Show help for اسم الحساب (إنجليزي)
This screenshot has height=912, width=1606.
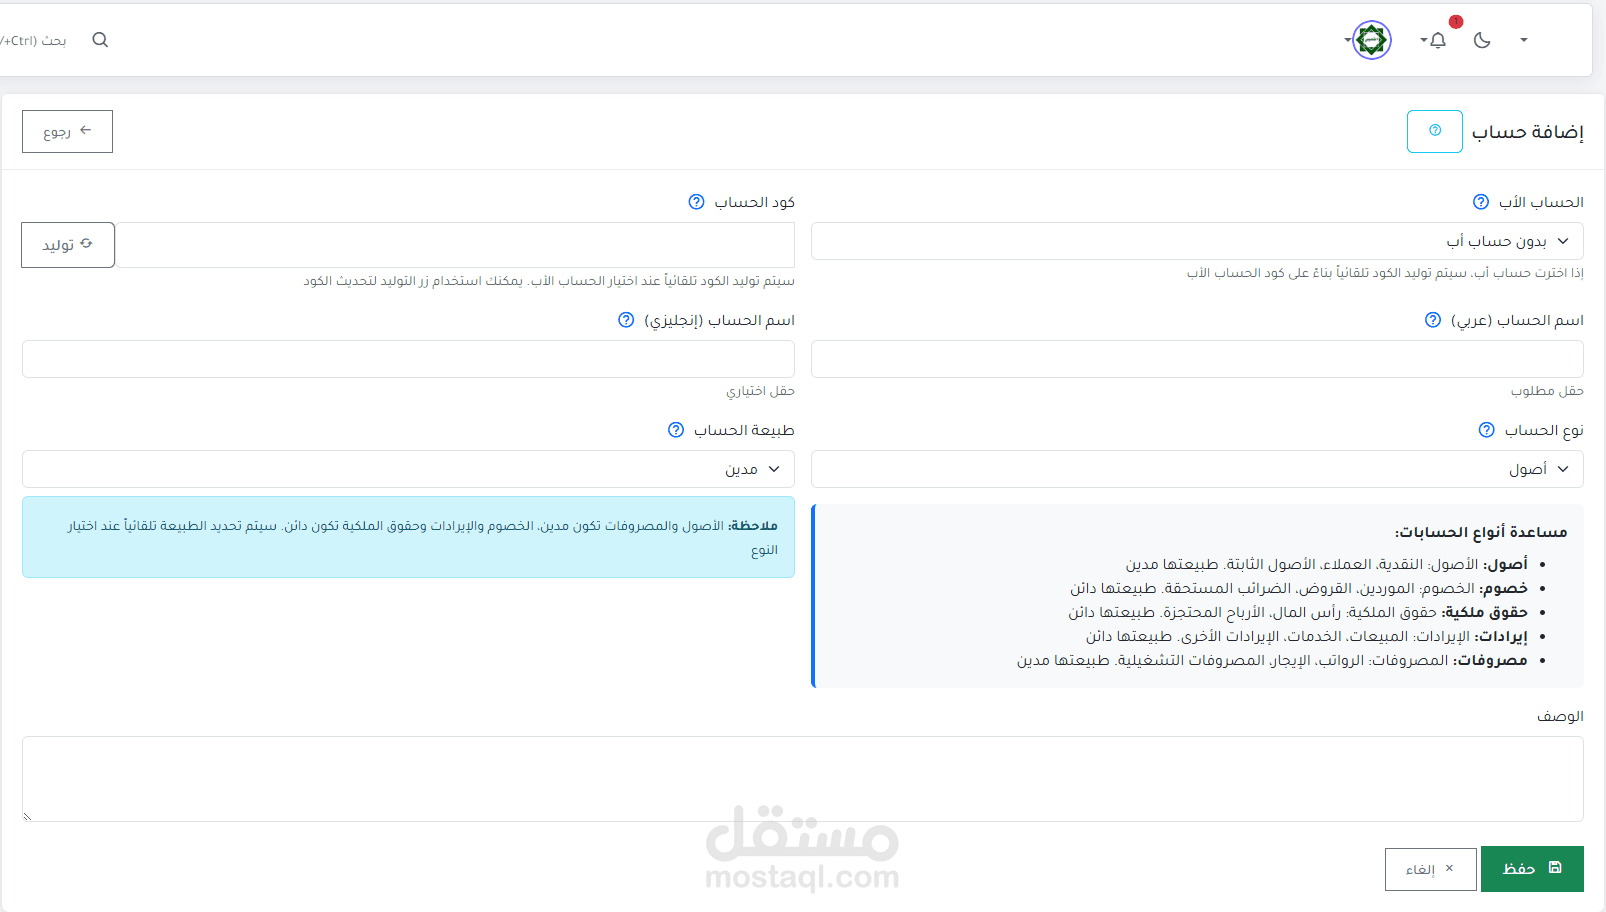(626, 320)
